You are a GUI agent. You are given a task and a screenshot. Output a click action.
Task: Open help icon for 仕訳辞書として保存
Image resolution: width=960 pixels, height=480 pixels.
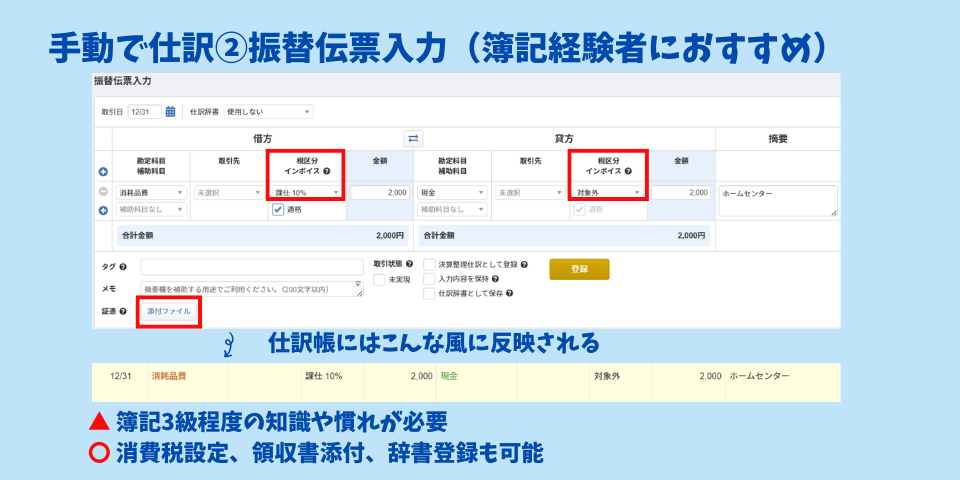click(x=509, y=293)
